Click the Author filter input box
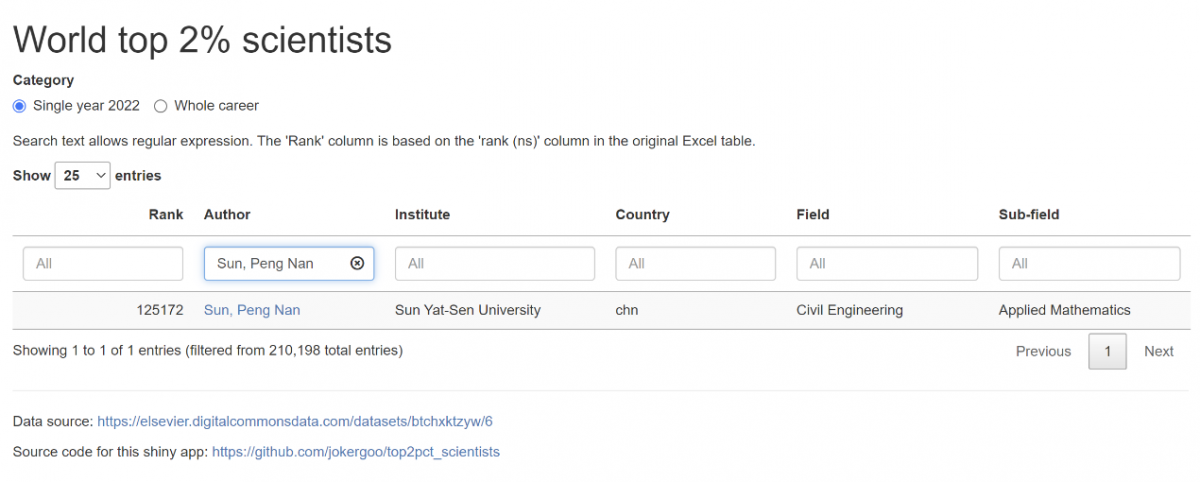The image size is (1200, 482). point(275,263)
